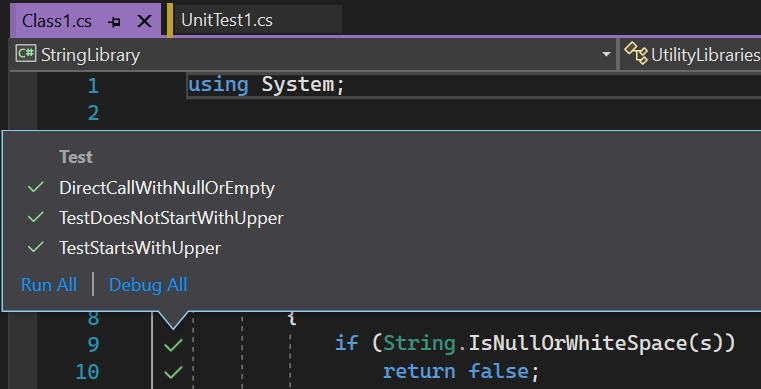
Task: Open the UtilityLibraries type dropdown
Action: [691, 54]
